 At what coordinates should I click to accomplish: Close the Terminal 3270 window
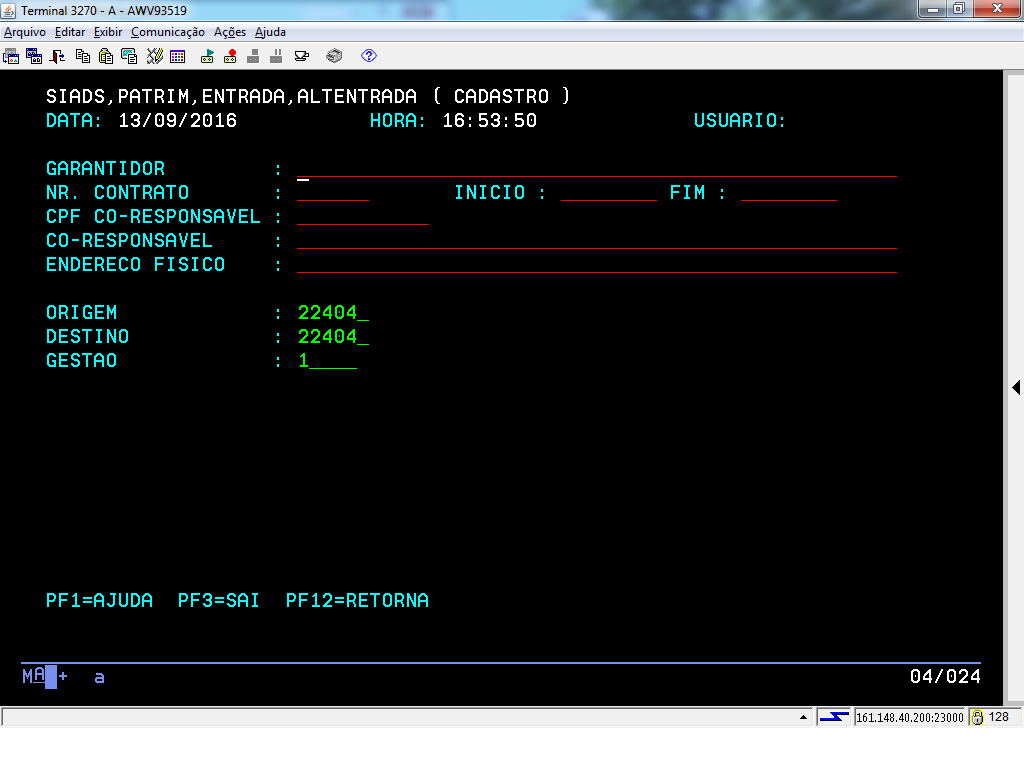point(997,8)
